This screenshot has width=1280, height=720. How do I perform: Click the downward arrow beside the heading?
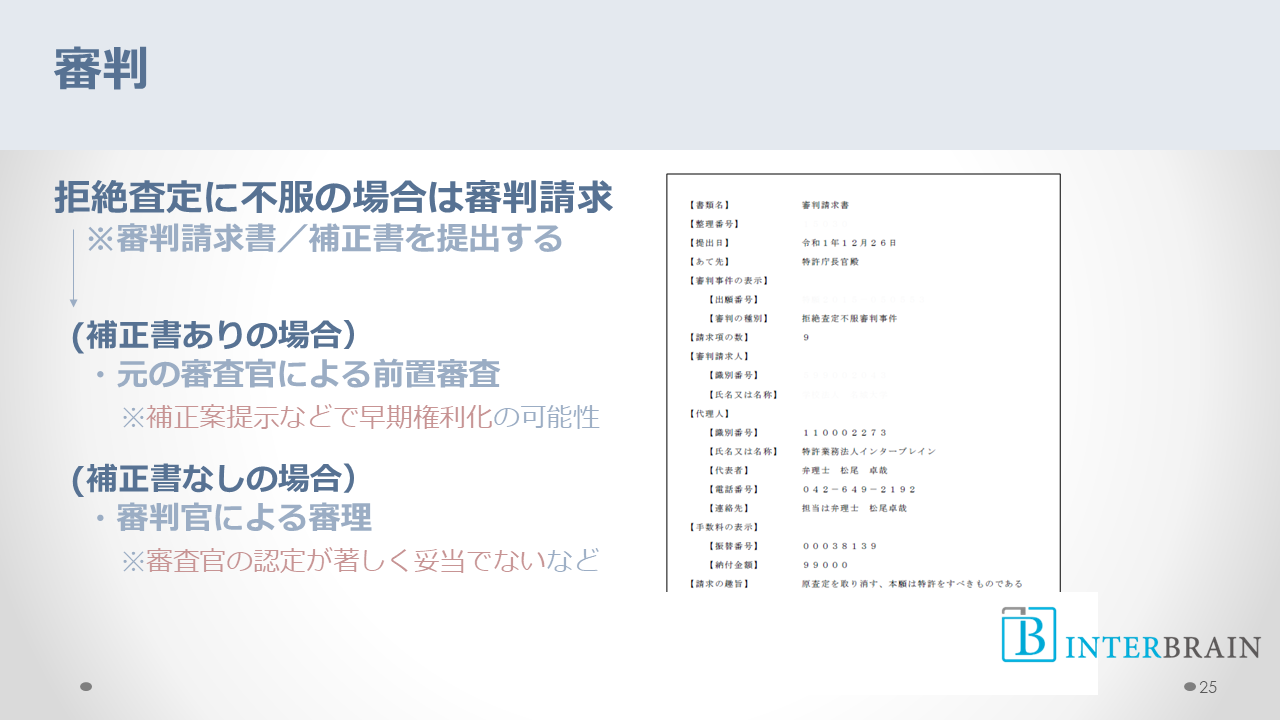[73, 268]
